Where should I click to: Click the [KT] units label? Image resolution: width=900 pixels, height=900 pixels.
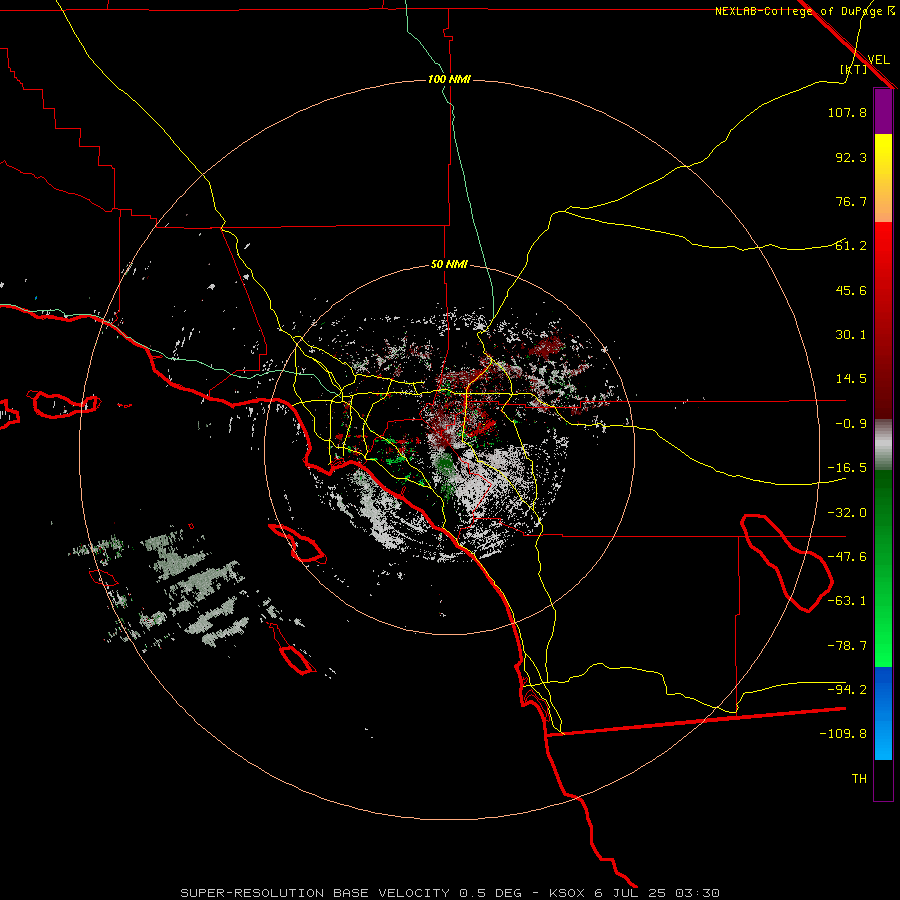pyautogui.click(x=854, y=69)
